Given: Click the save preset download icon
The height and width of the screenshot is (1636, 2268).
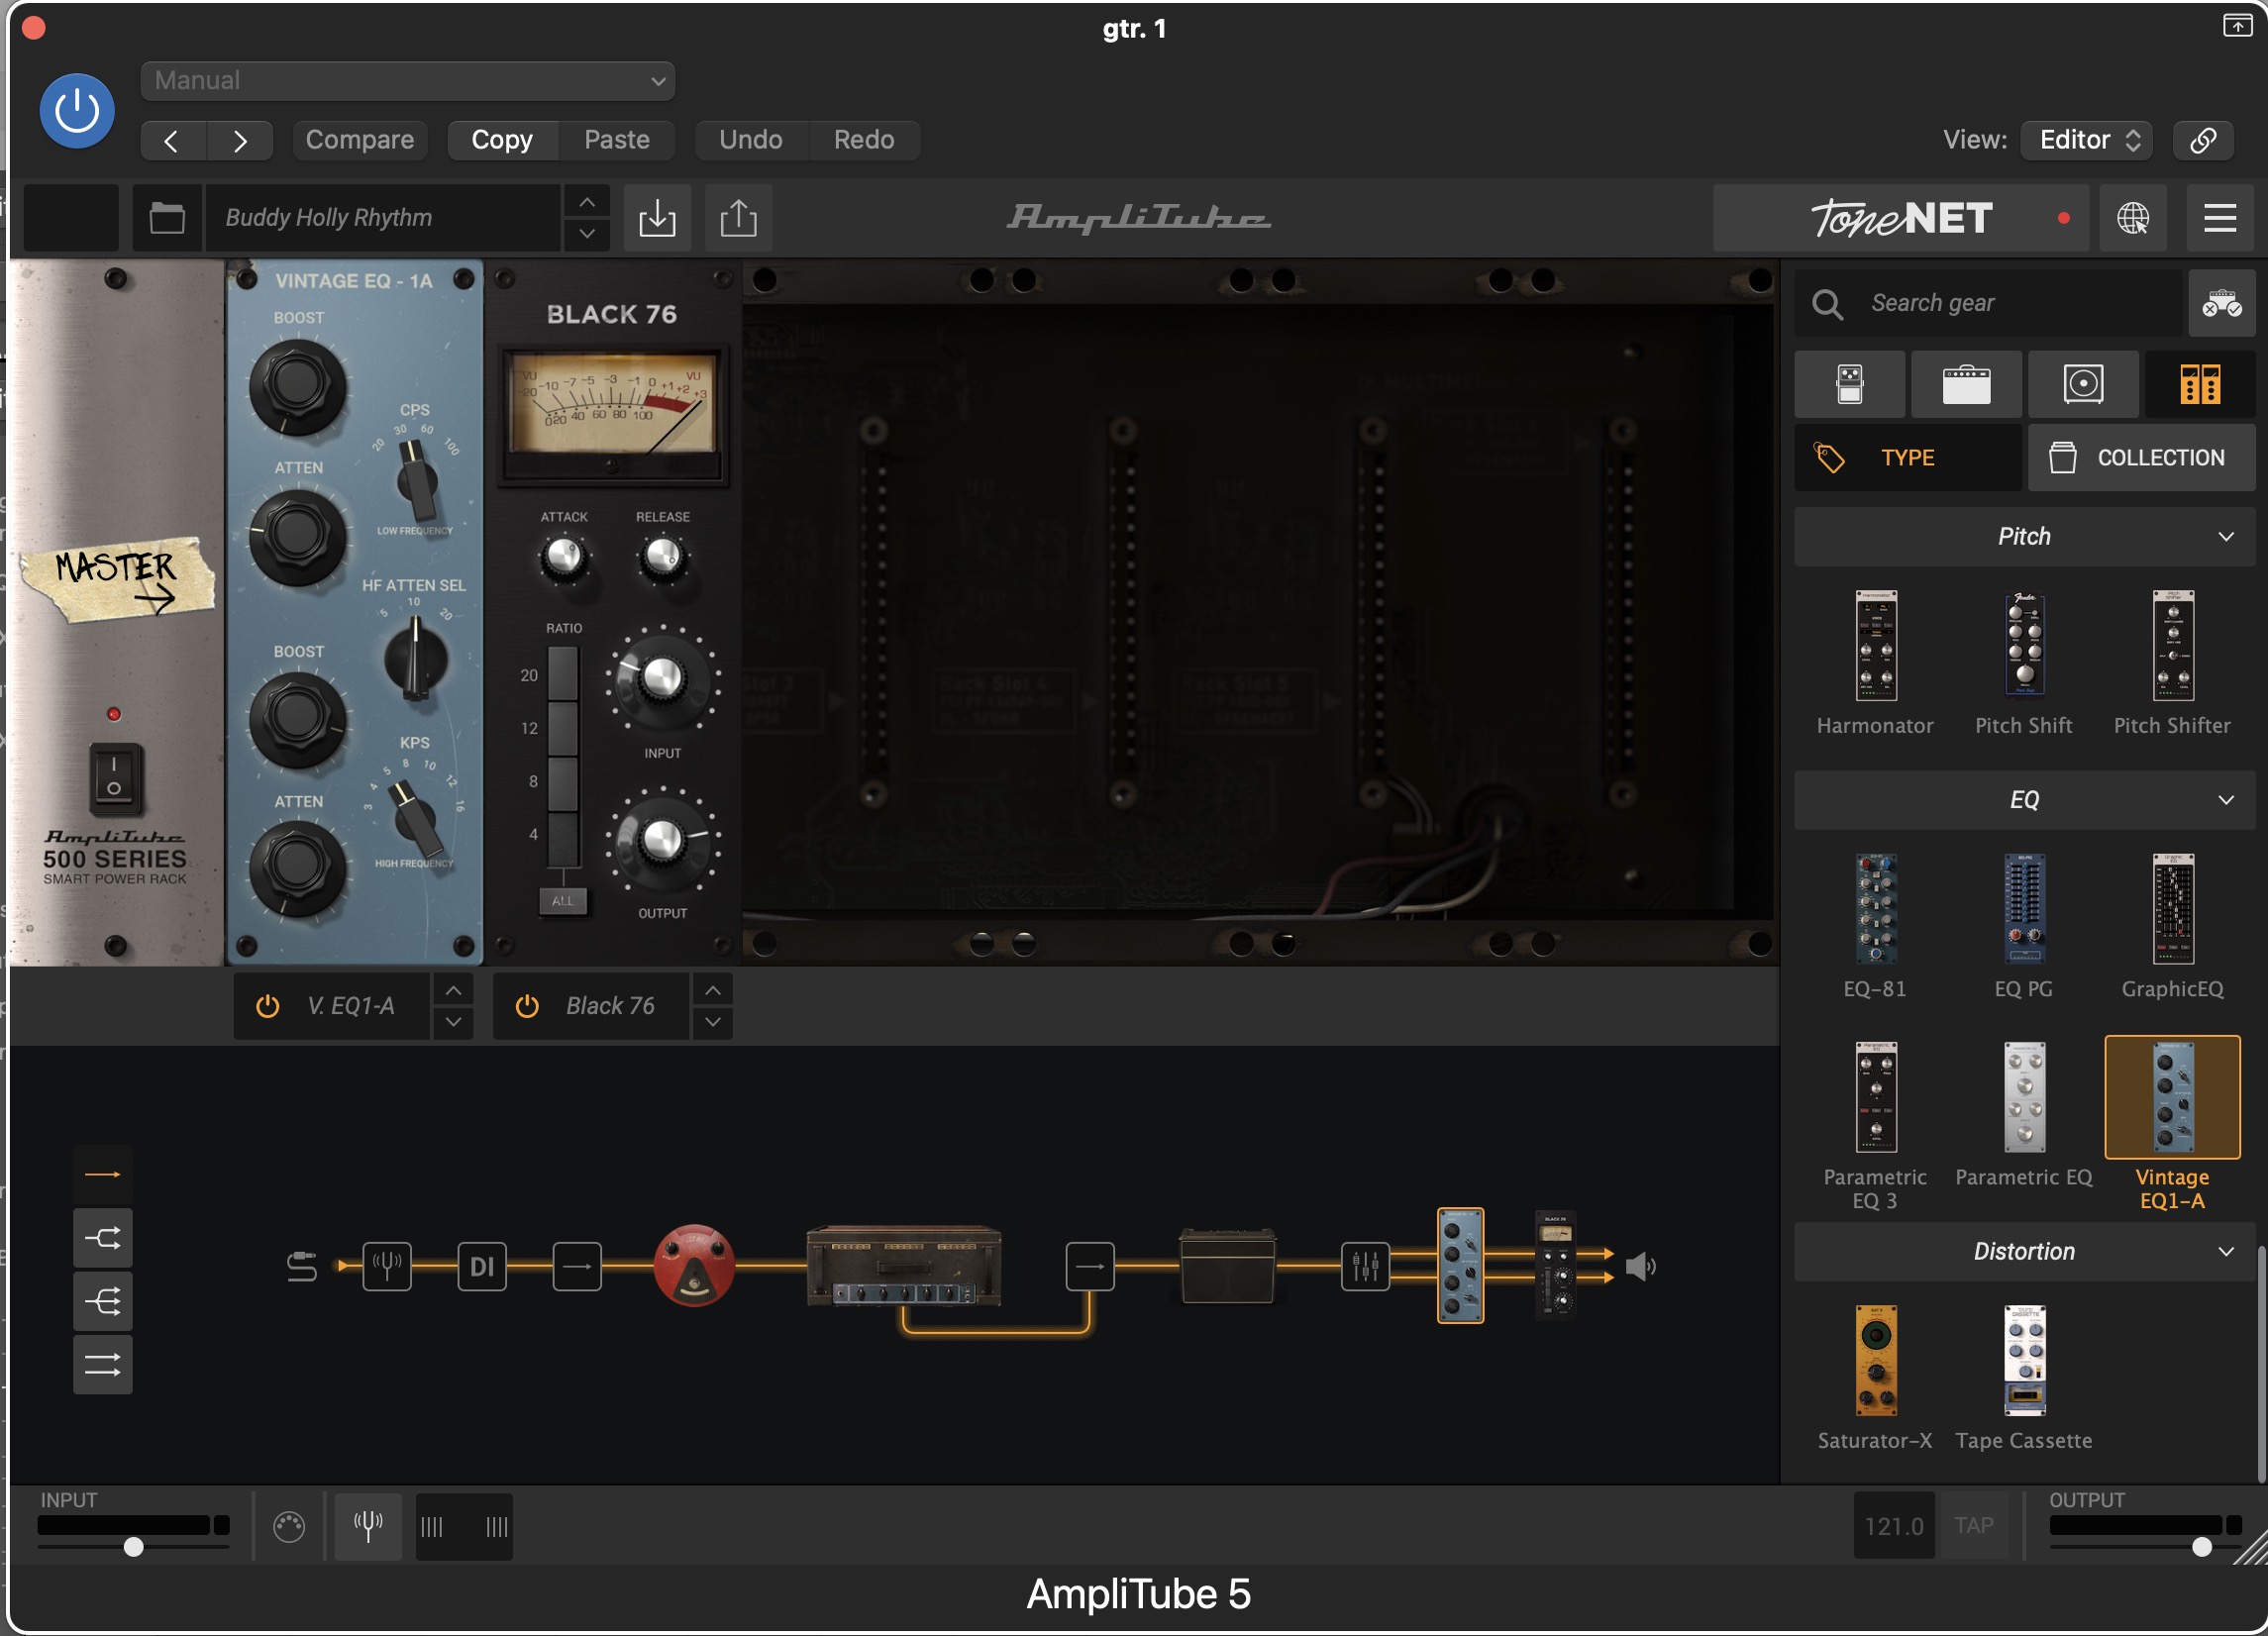Looking at the screenshot, I should 657,217.
